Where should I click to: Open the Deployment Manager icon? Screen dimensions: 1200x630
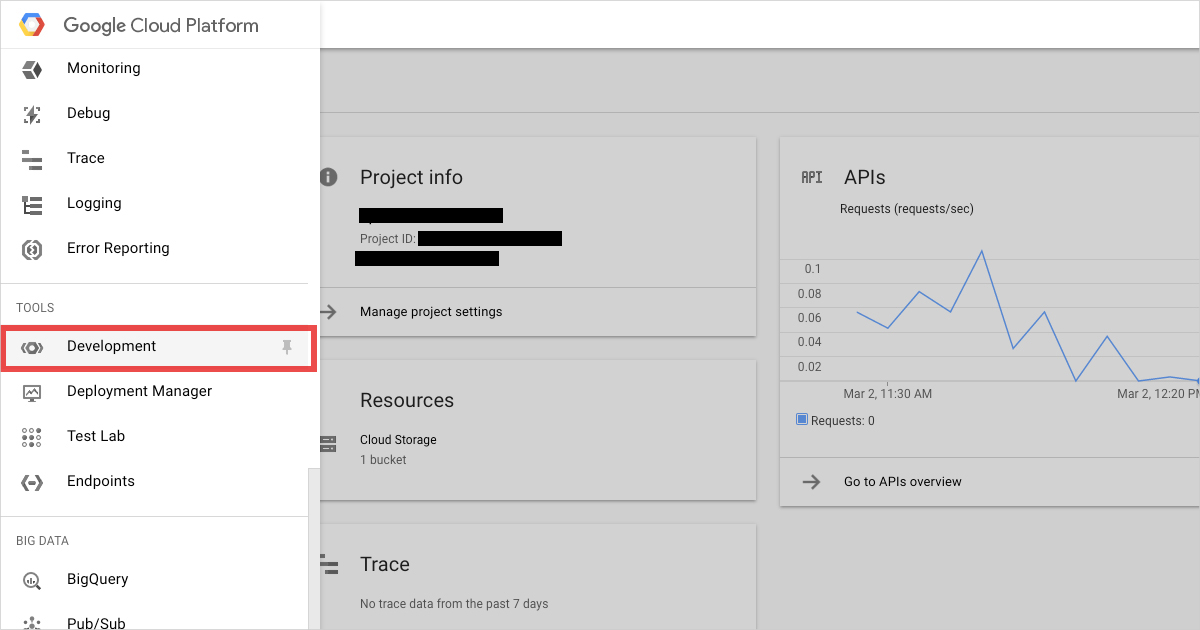(x=32, y=392)
